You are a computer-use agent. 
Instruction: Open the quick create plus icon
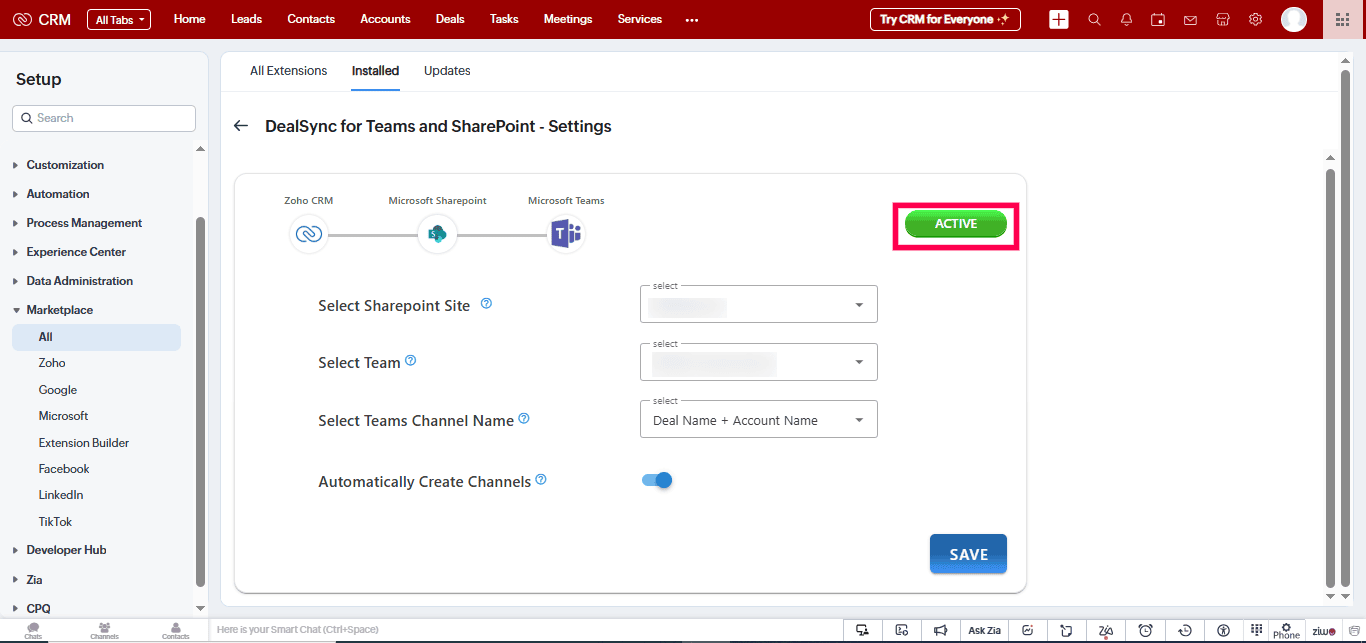pos(1059,19)
